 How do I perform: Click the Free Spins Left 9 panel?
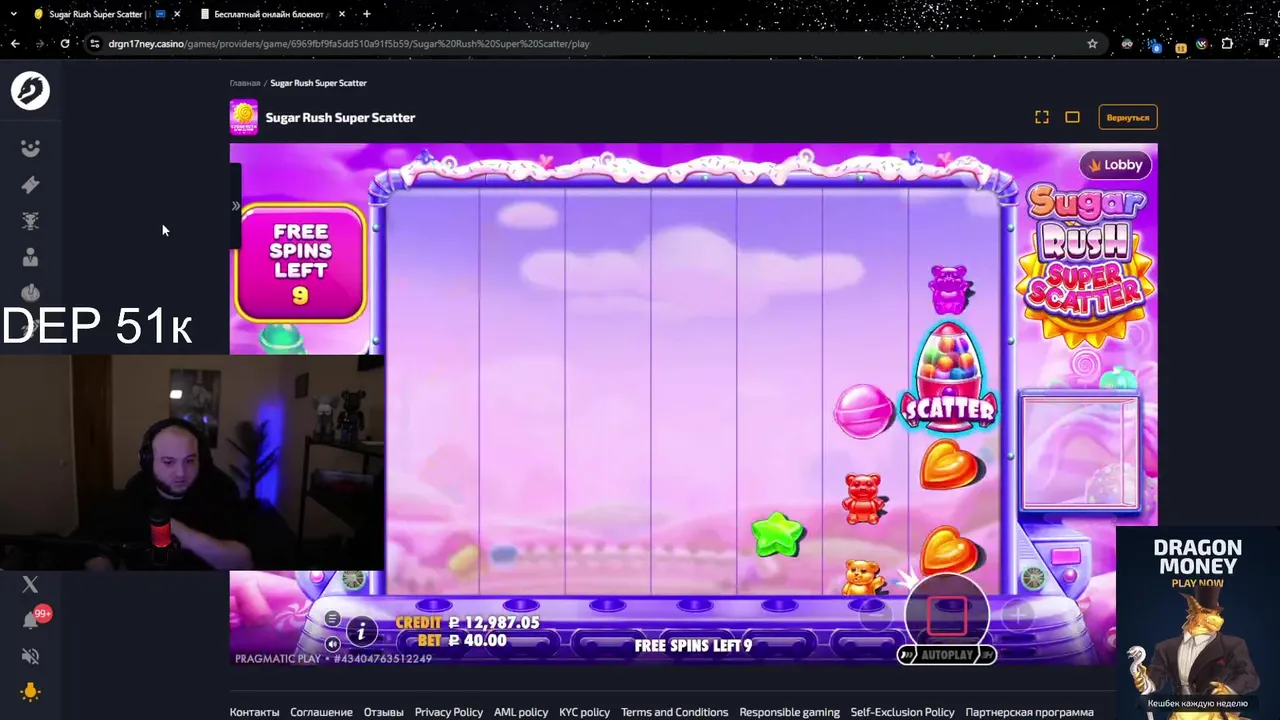click(x=300, y=263)
